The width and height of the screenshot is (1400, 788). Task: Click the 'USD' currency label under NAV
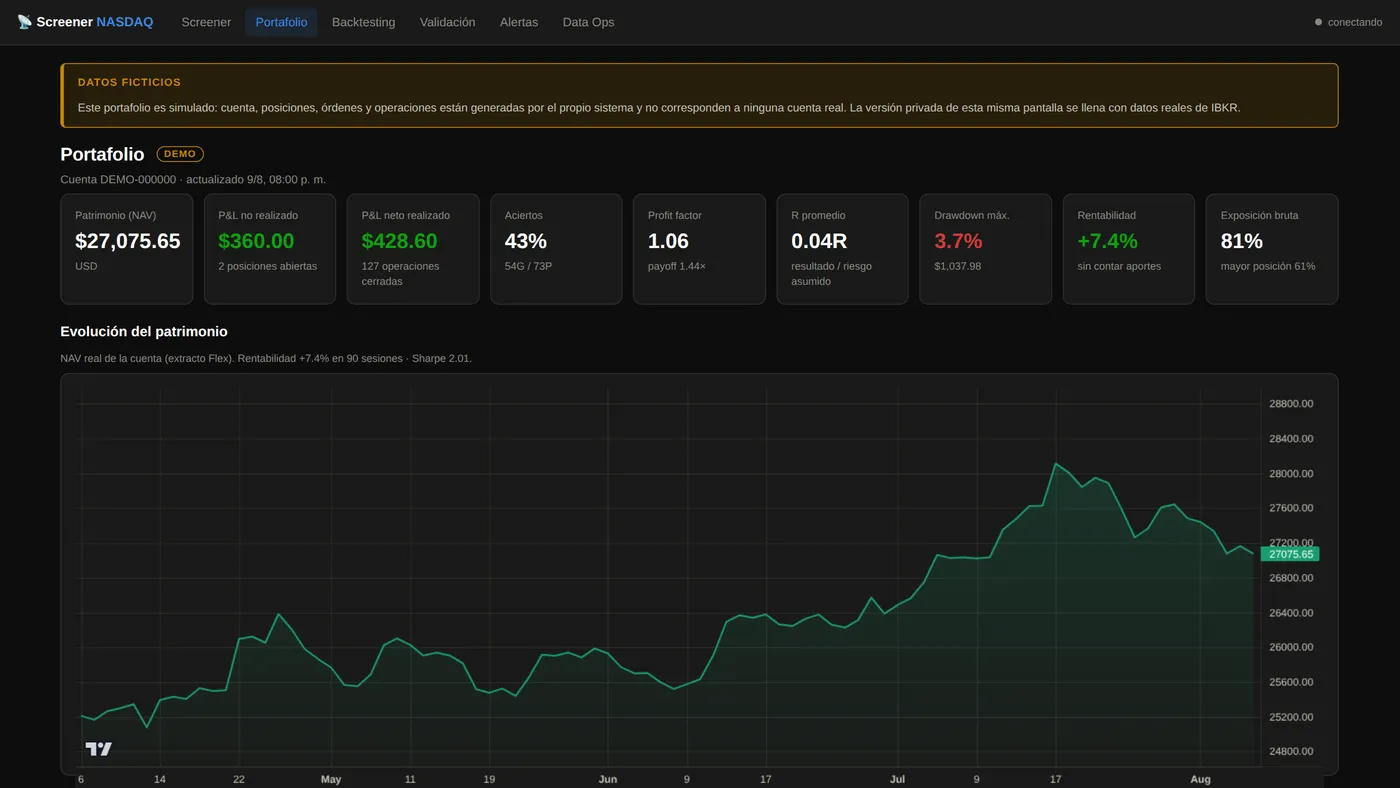(86, 266)
